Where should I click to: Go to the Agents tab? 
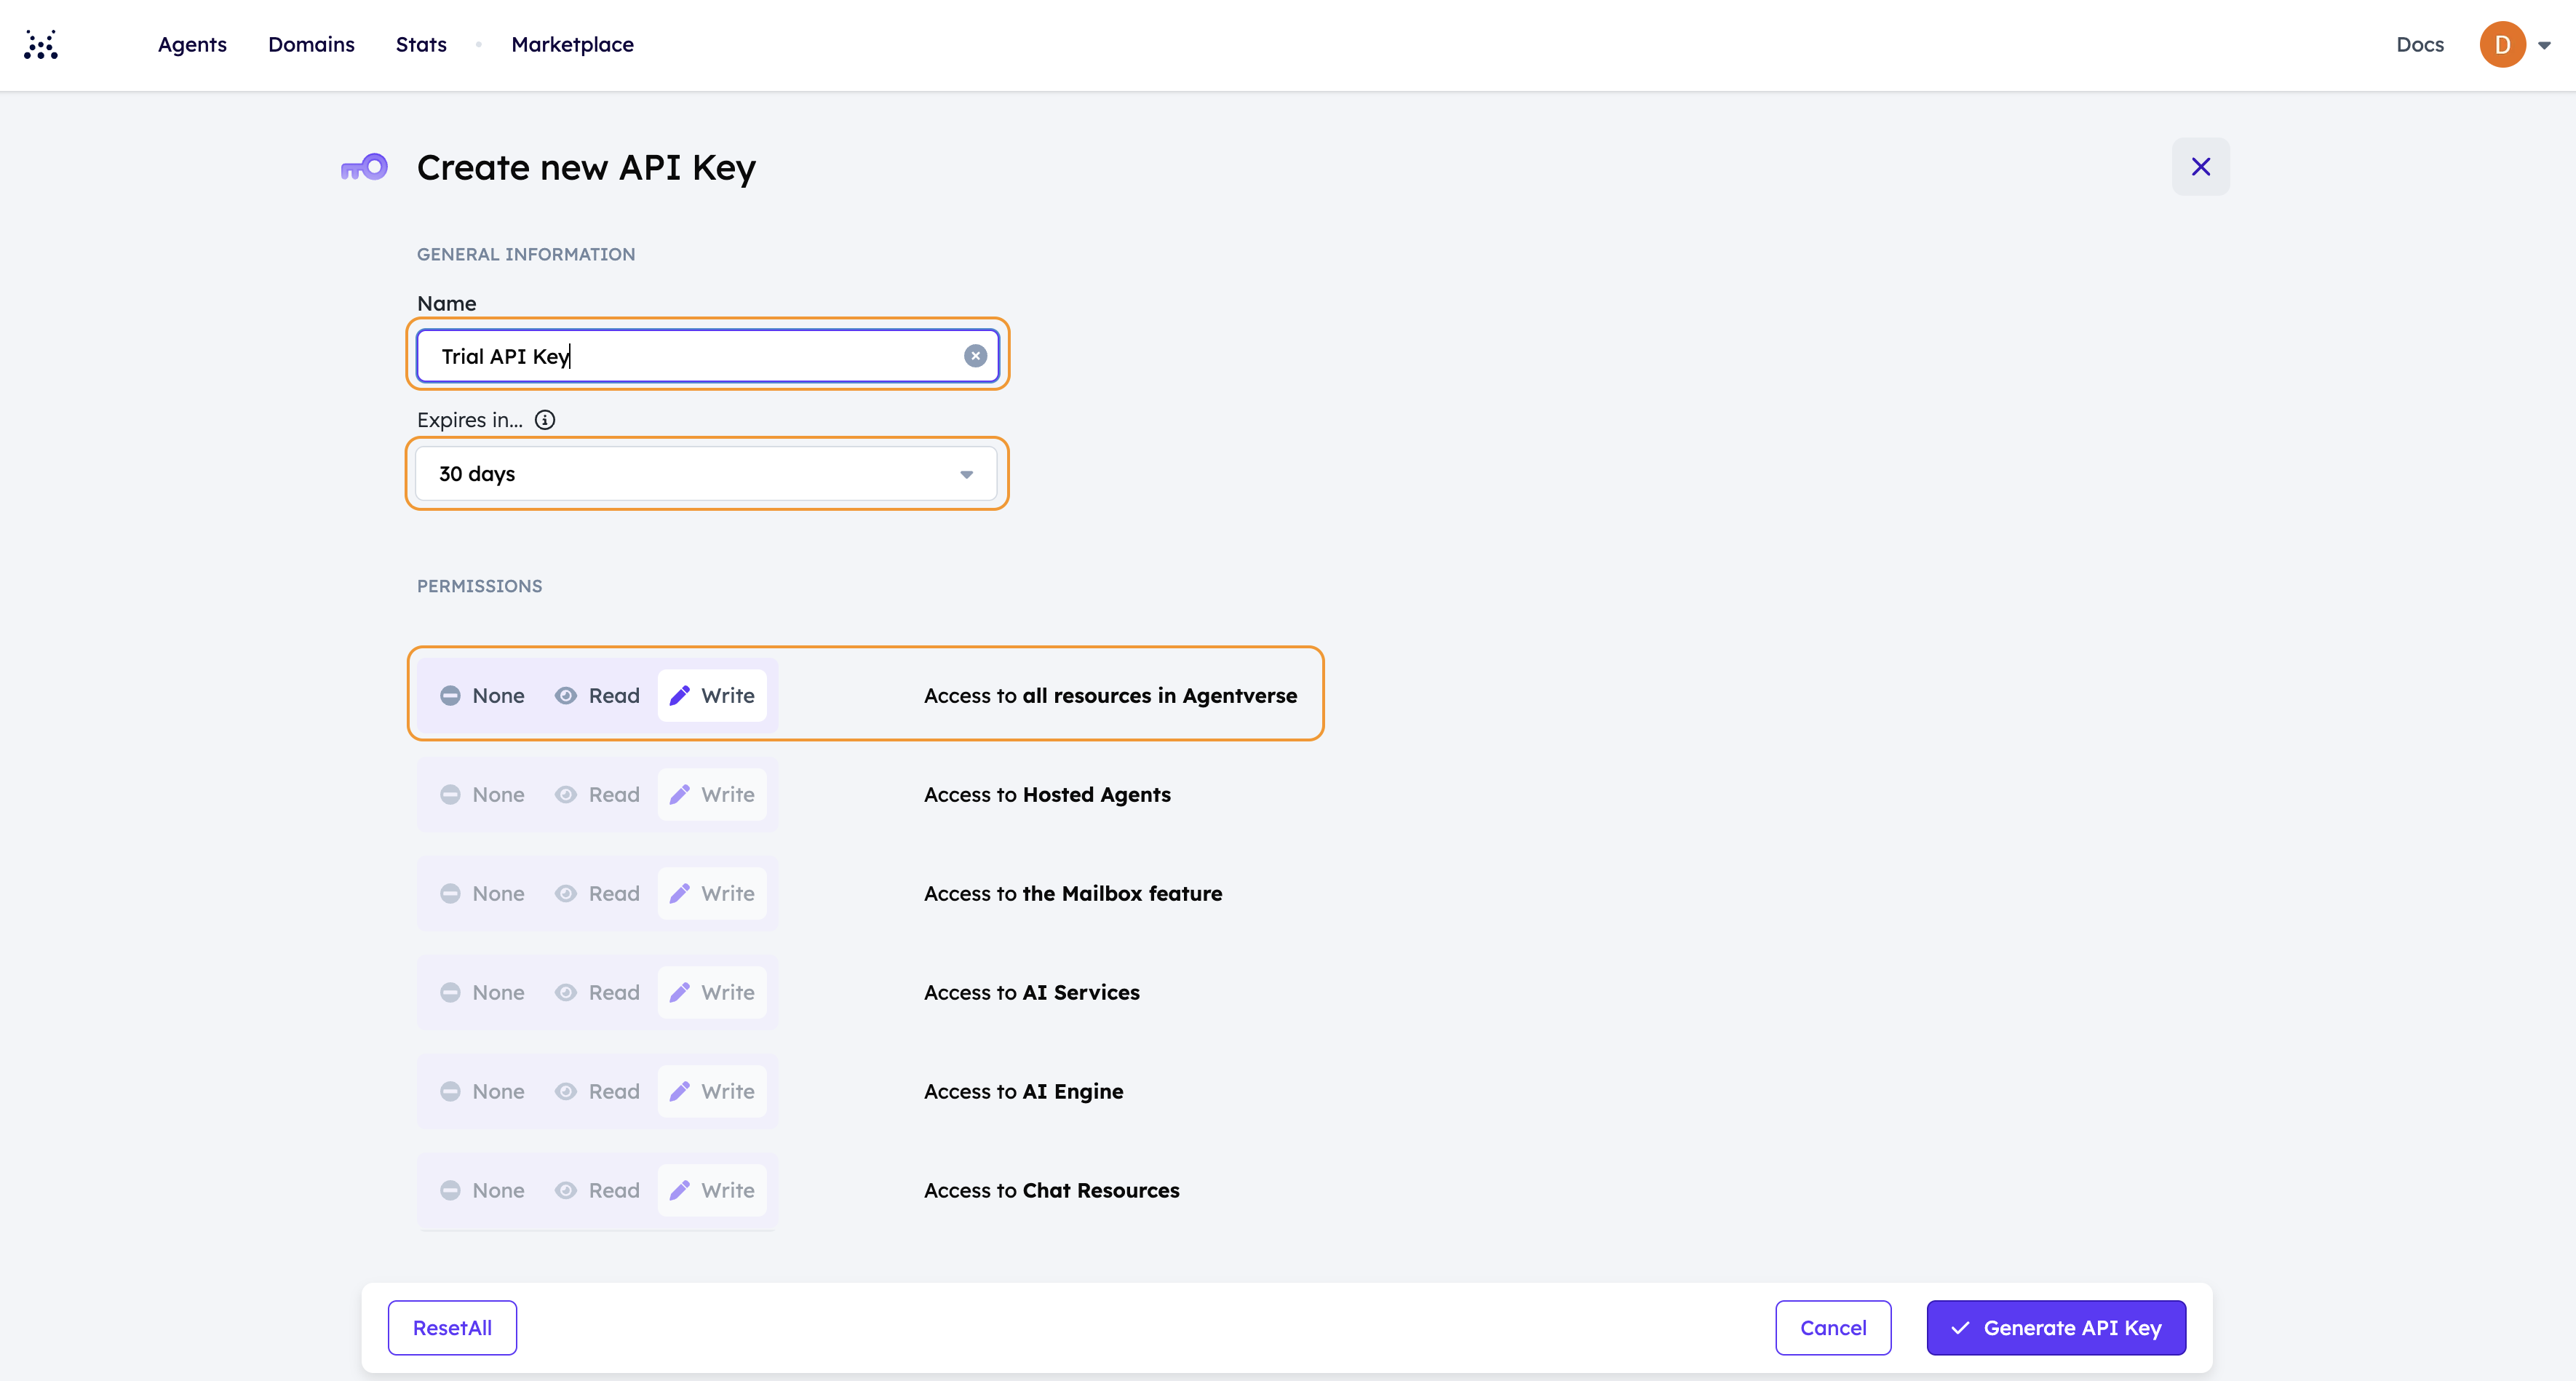point(192,45)
